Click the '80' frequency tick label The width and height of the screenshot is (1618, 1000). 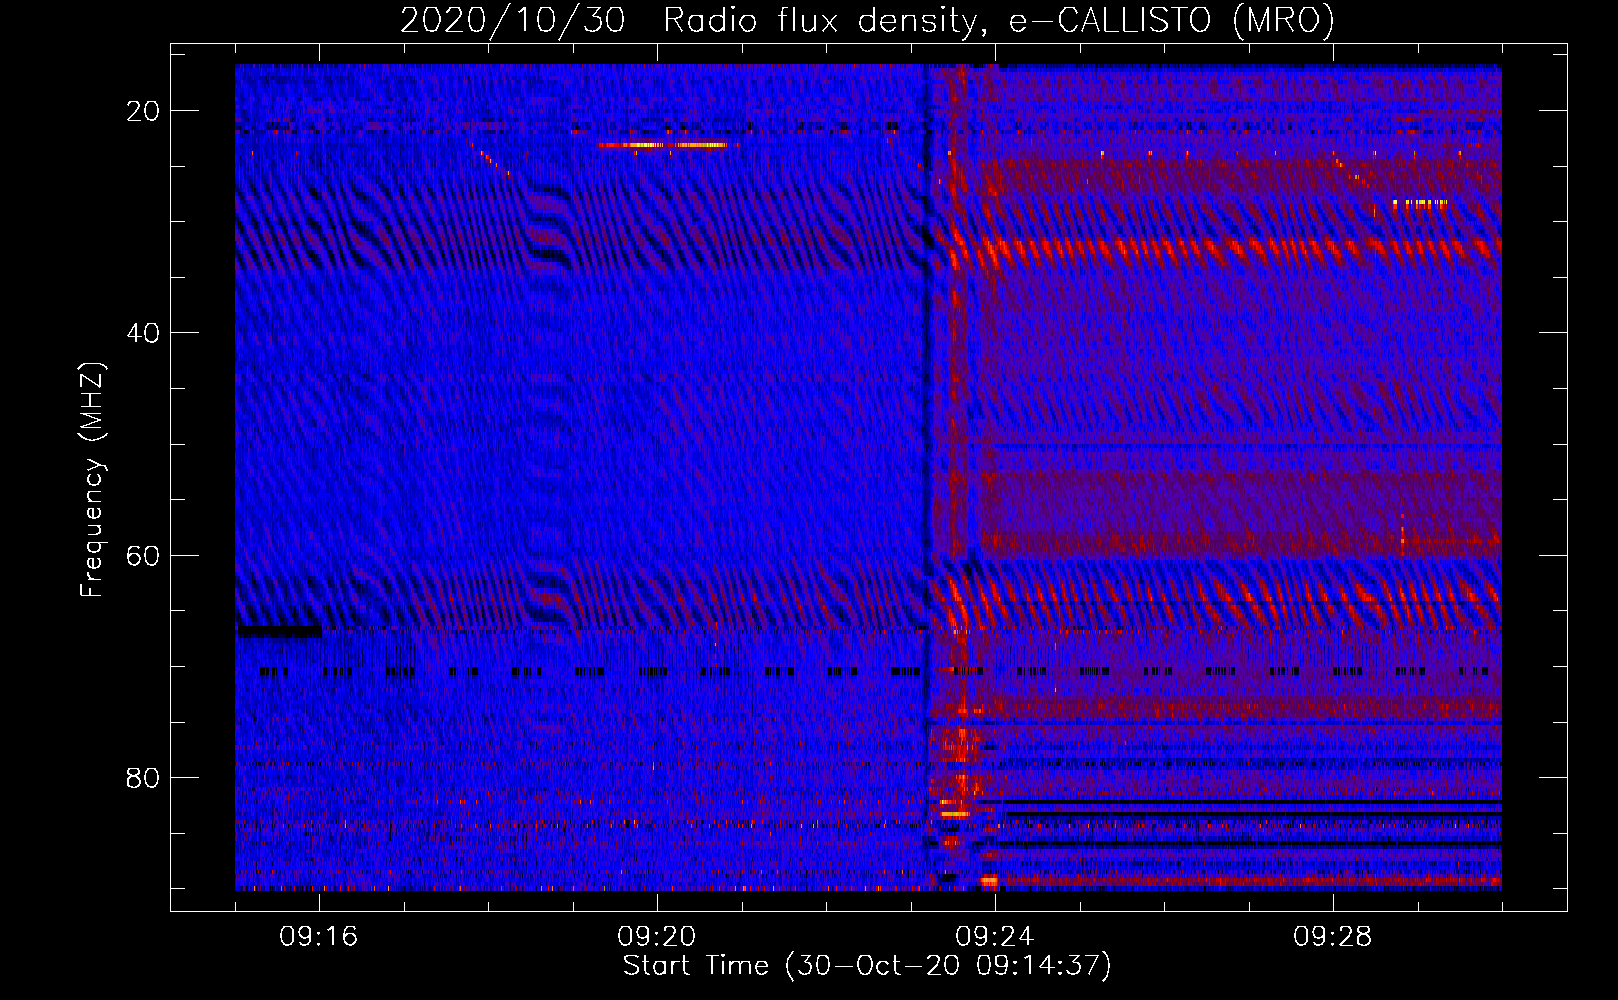[143, 777]
